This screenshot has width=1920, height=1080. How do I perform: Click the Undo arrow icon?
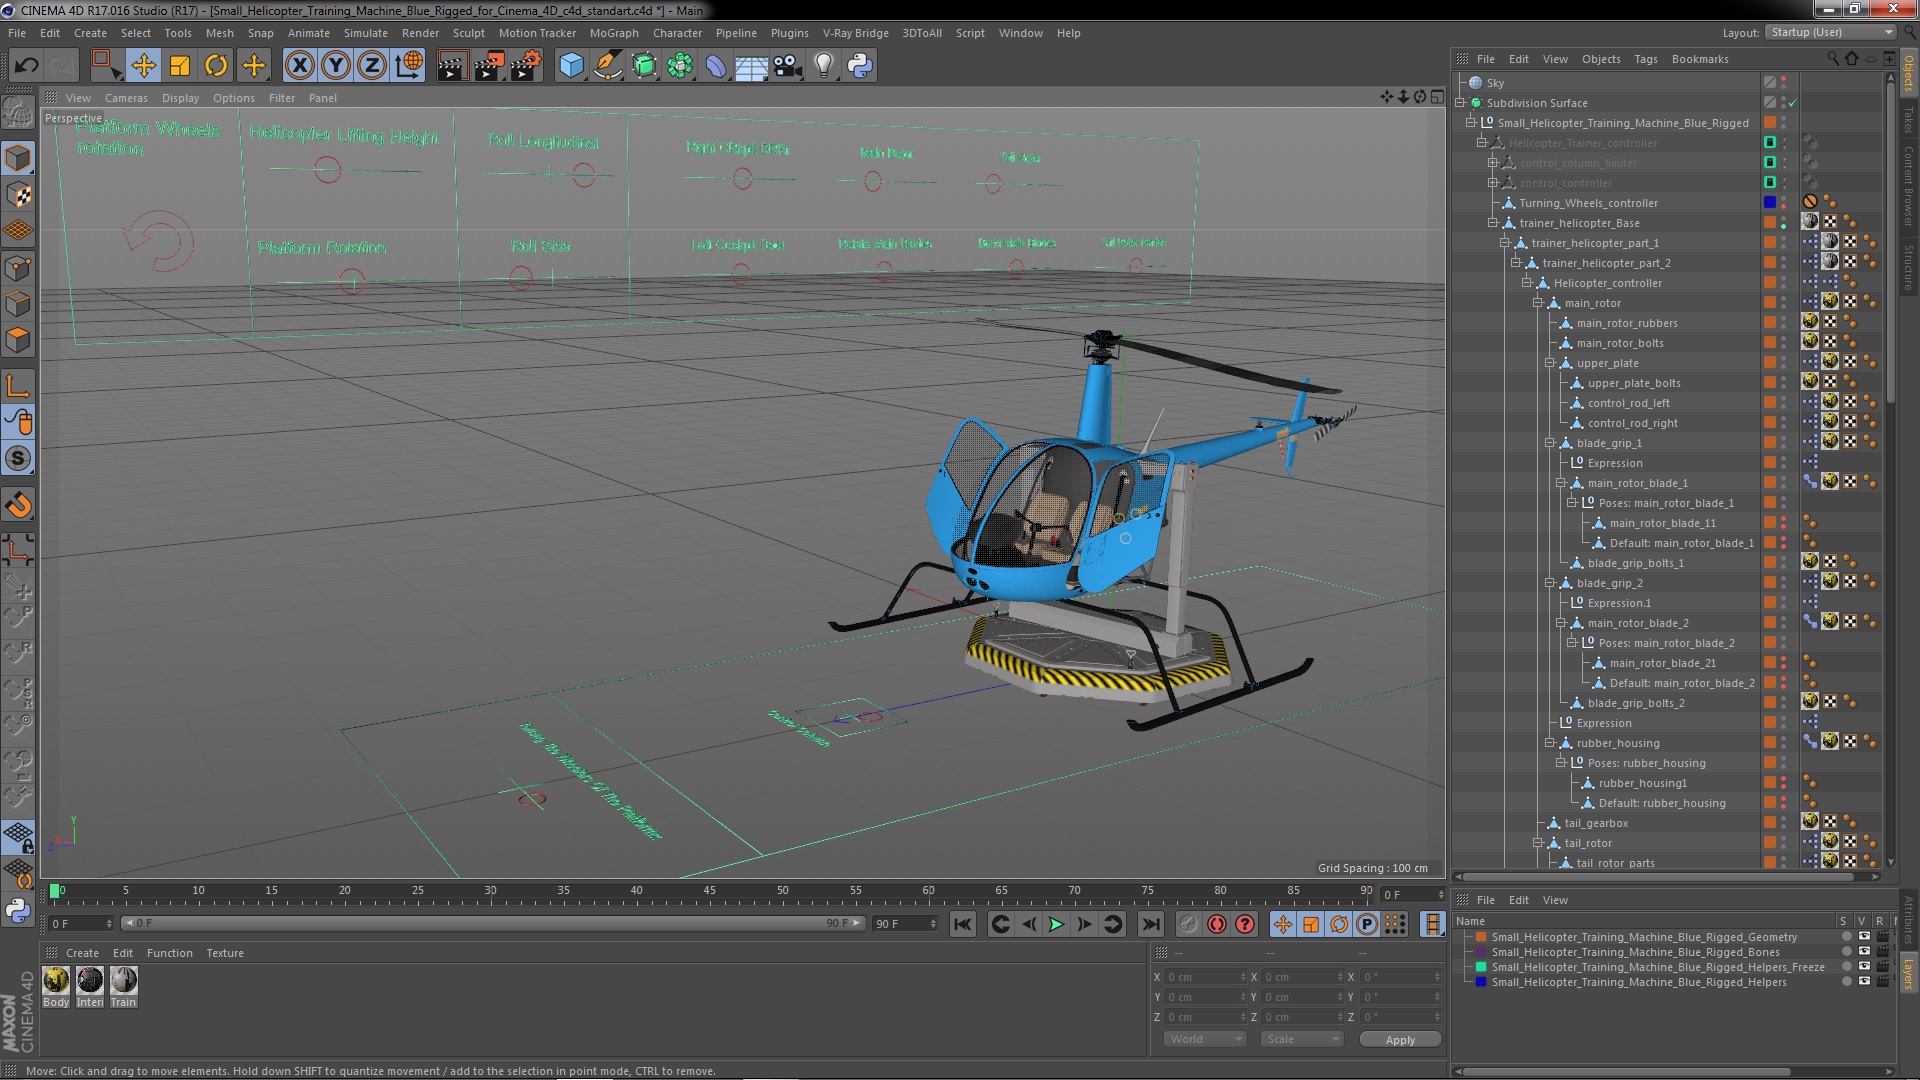(x=26, y=66)
